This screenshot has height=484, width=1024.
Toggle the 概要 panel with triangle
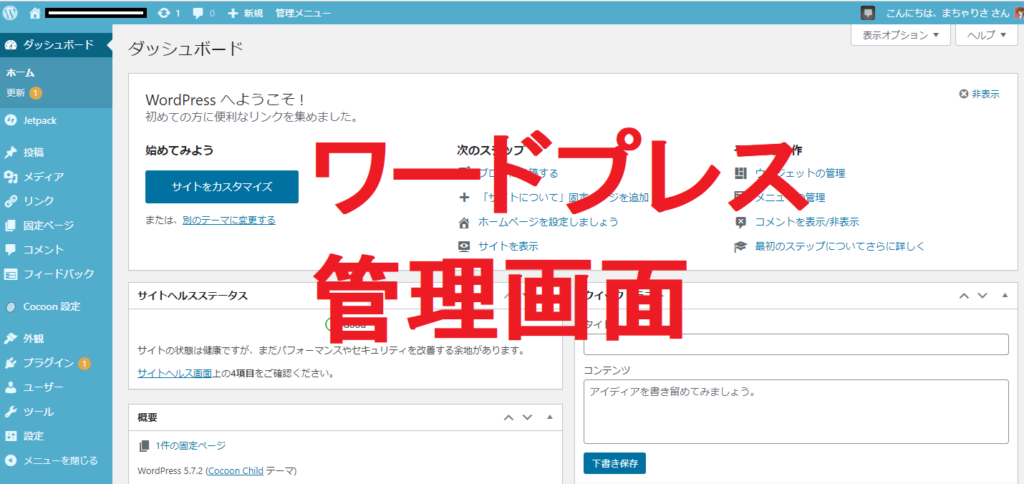[x=549, y=417]
